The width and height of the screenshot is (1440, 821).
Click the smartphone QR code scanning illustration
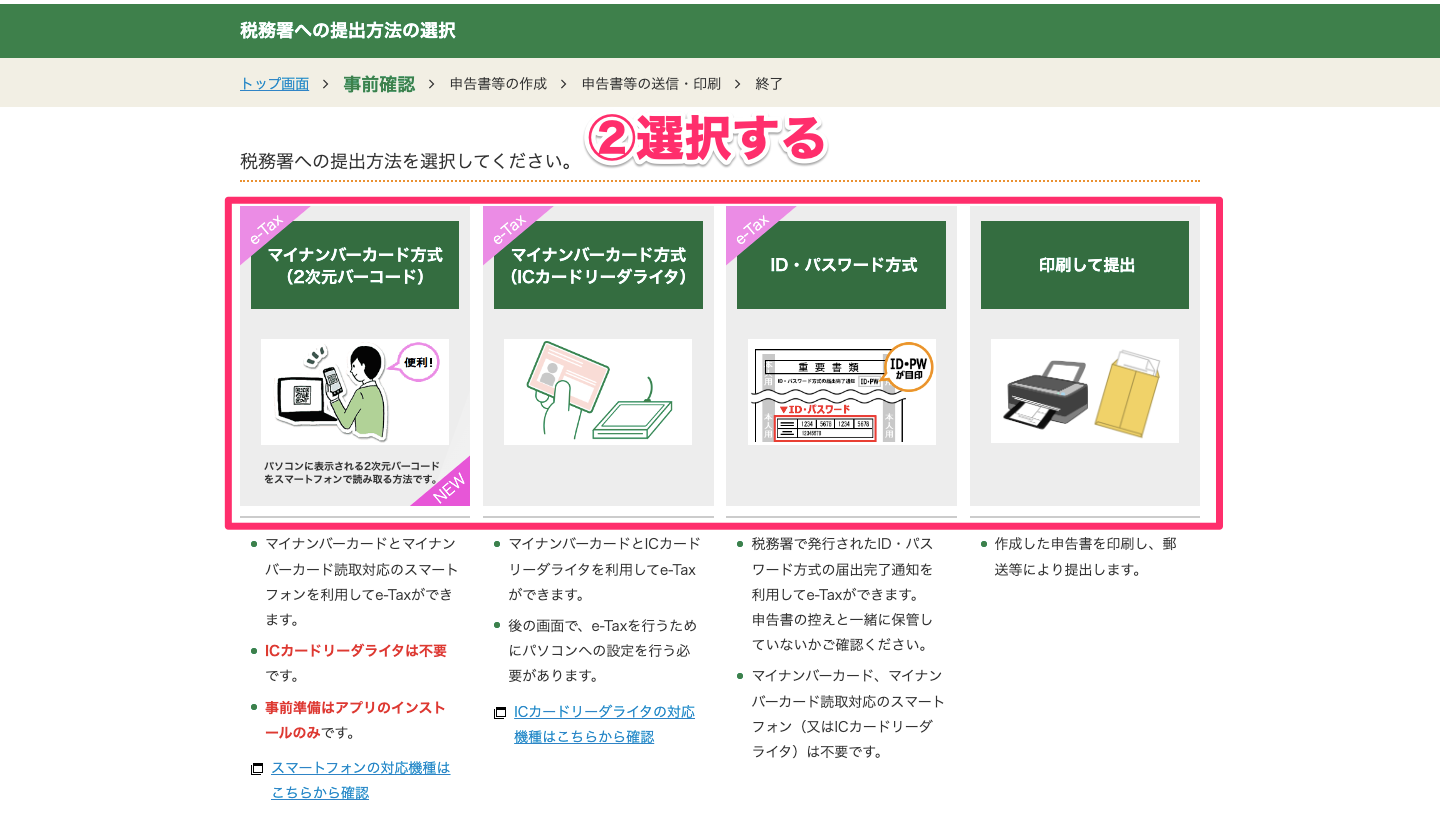[355, 392]
